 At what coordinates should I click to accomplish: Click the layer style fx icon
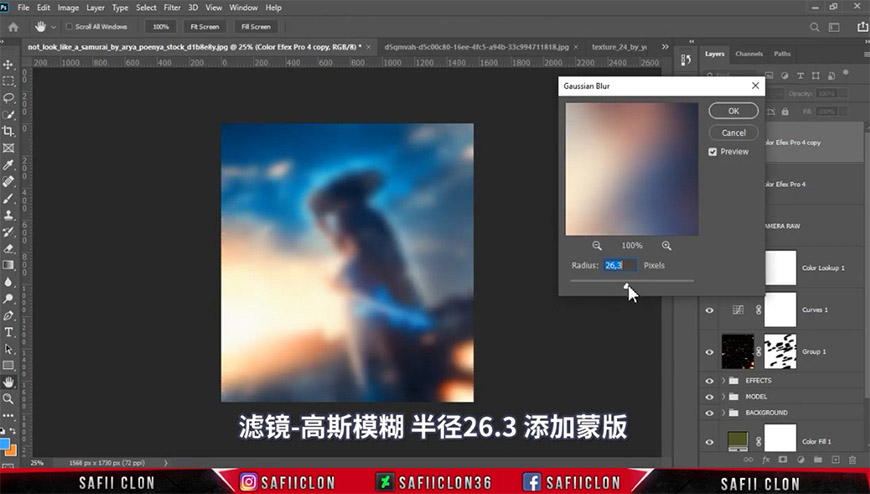(766, 460)
